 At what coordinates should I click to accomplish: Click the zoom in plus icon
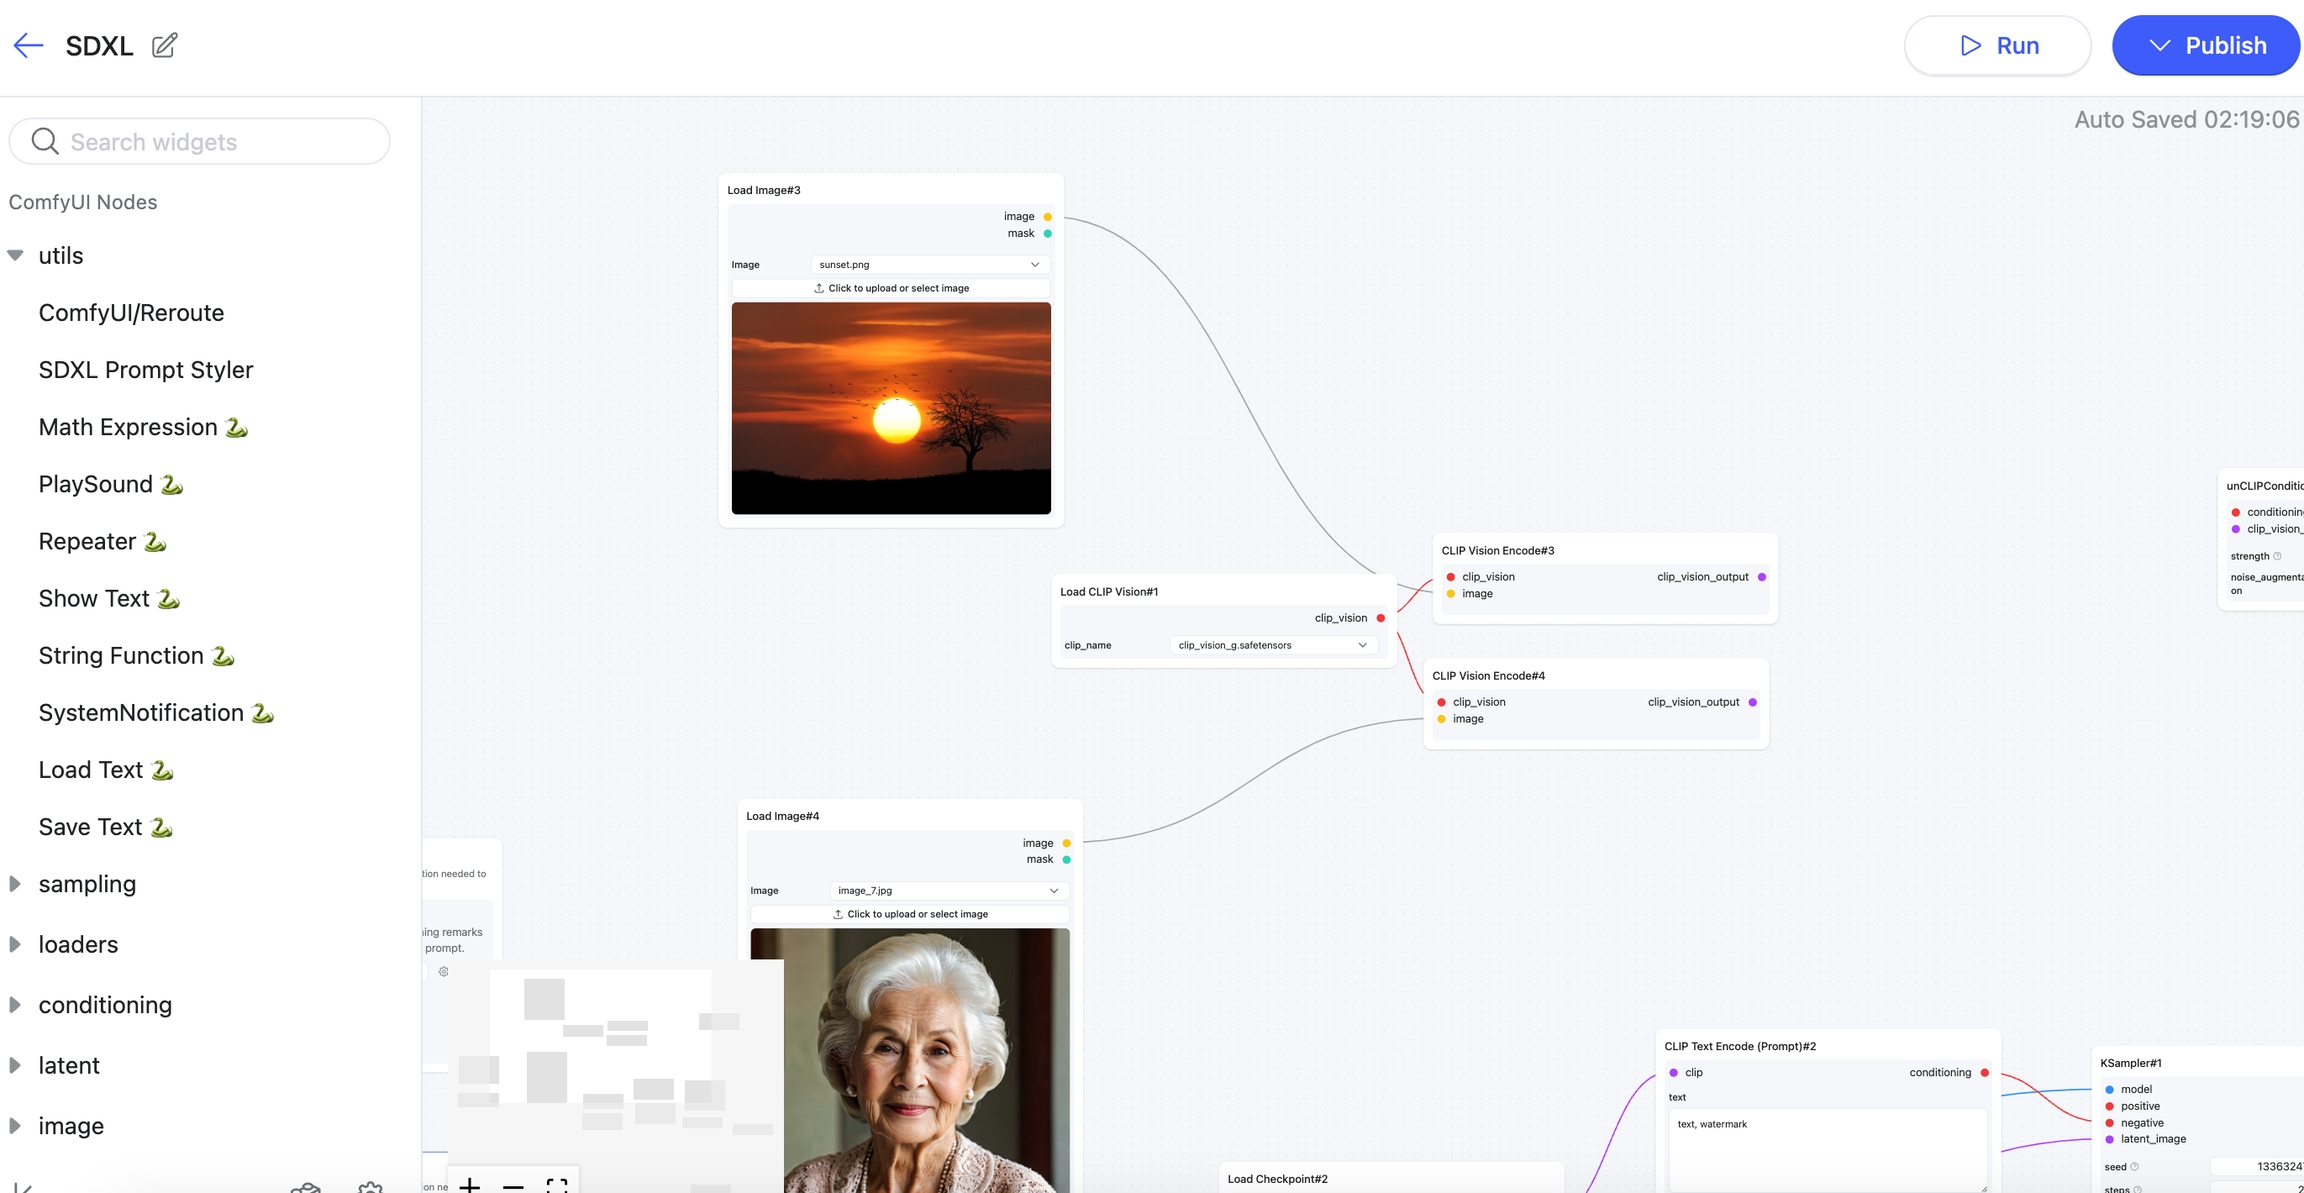(470, 1185)
